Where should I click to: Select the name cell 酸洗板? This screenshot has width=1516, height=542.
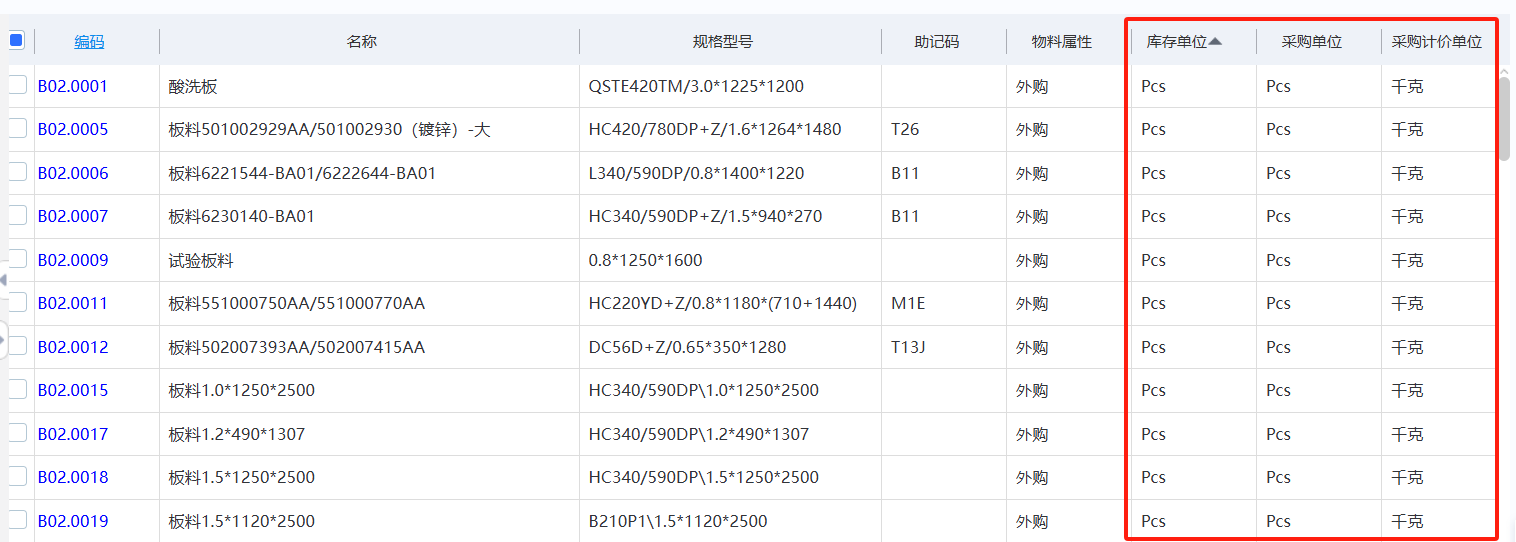(193, 86)
